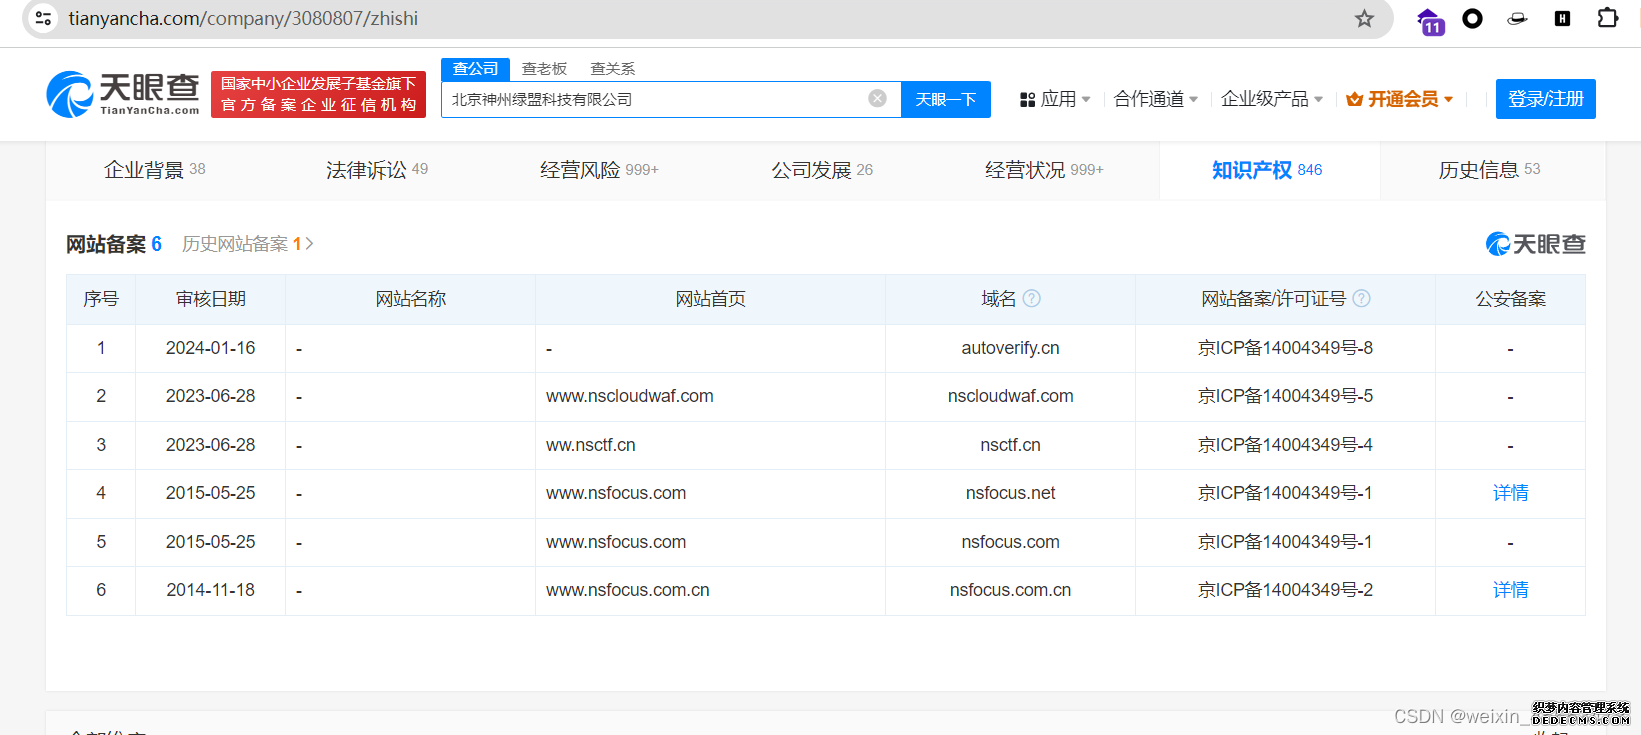Click the site info icon beside URL
The image size is (1641, 735).
43,18
